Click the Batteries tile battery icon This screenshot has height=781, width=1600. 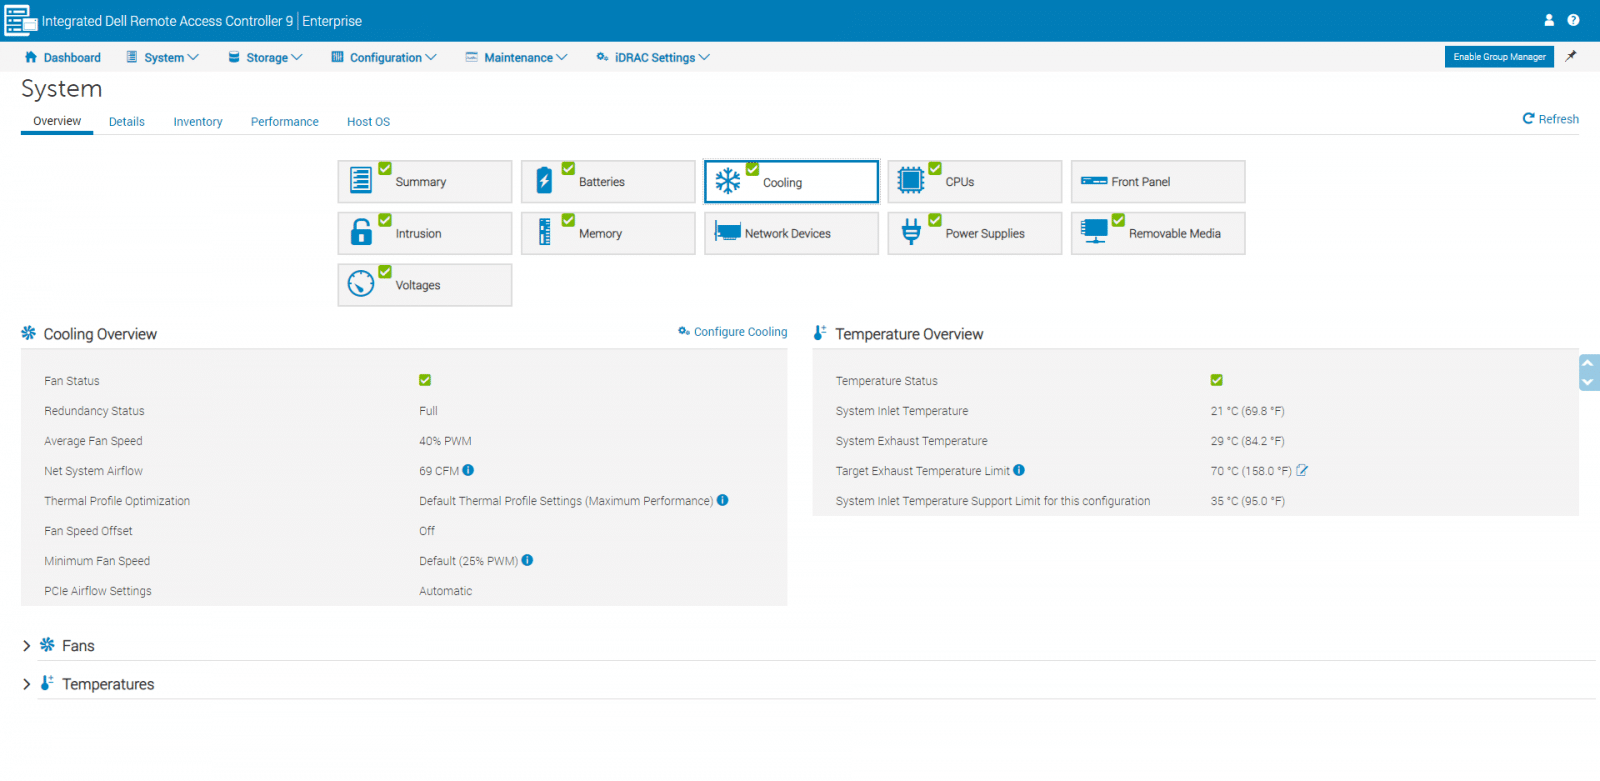click(x=544, y=180)
